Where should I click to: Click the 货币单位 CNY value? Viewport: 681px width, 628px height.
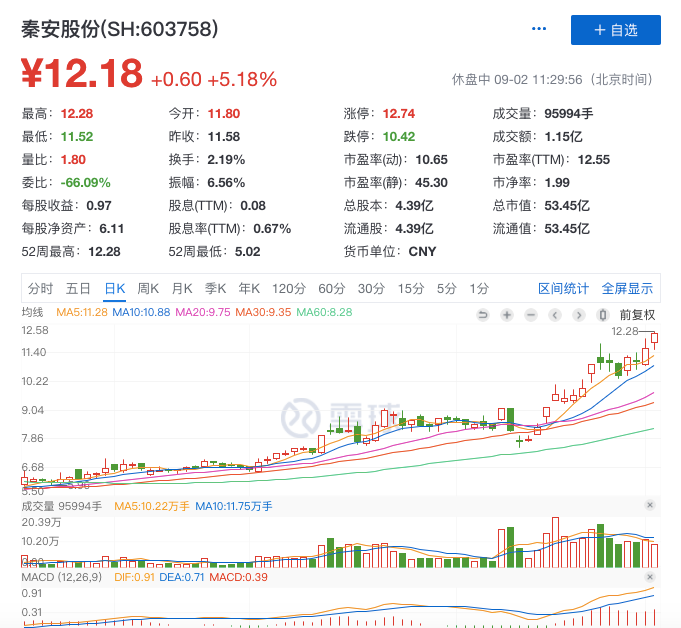pos(422,252)
